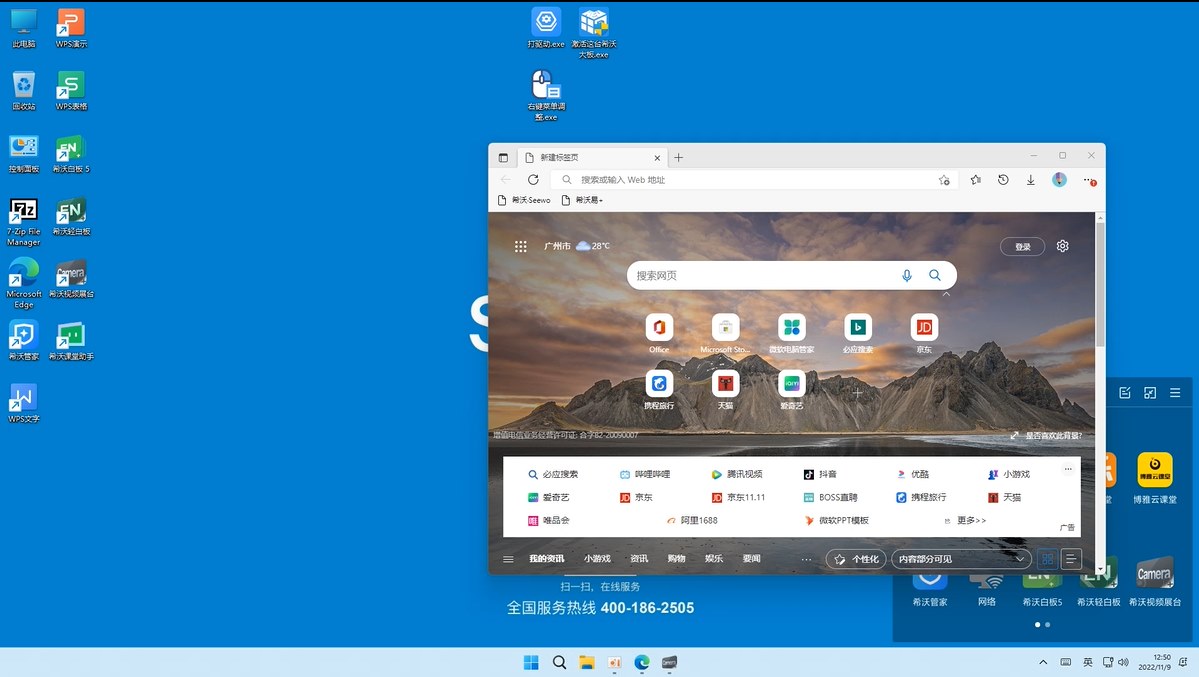Image resolution: width=1199 pixels, height=677 pixels.
Task: Open the Downloads icon in Edge toolbar
Action: click(1031, 180)
